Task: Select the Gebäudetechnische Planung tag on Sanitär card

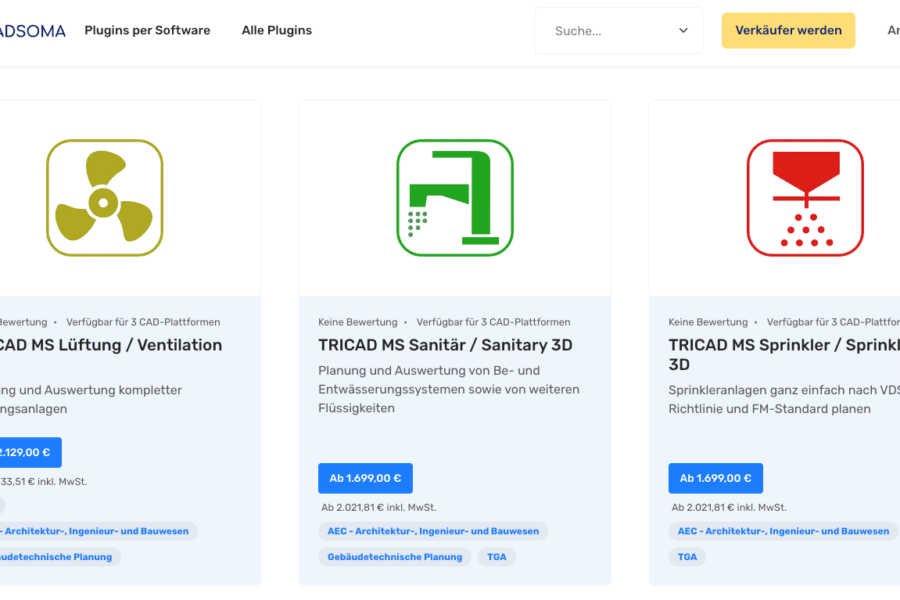Action: tap(394, 557)
